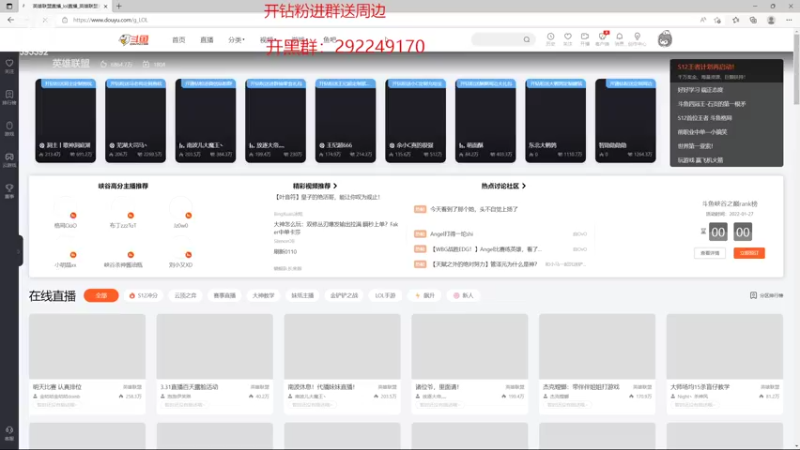Select the 金铲铲之战 filter tab

(344, 295)
